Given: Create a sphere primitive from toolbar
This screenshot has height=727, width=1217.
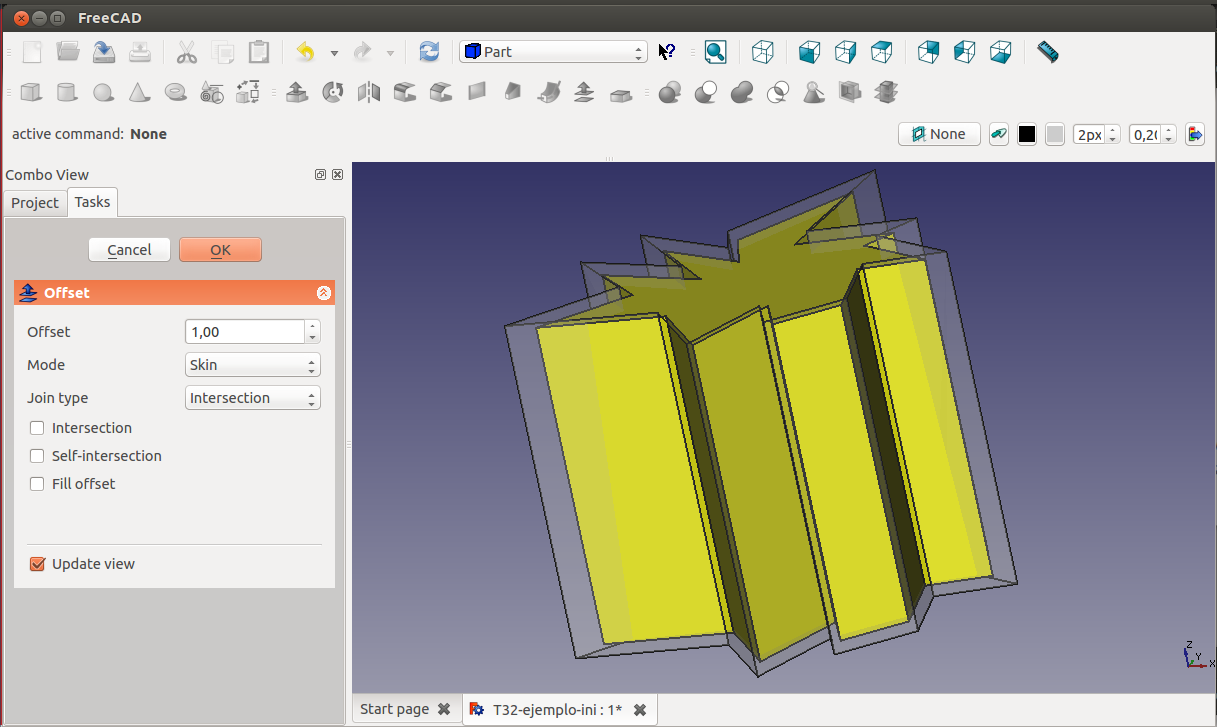Looking at the screenshot, I should click(x=102, y=93).
